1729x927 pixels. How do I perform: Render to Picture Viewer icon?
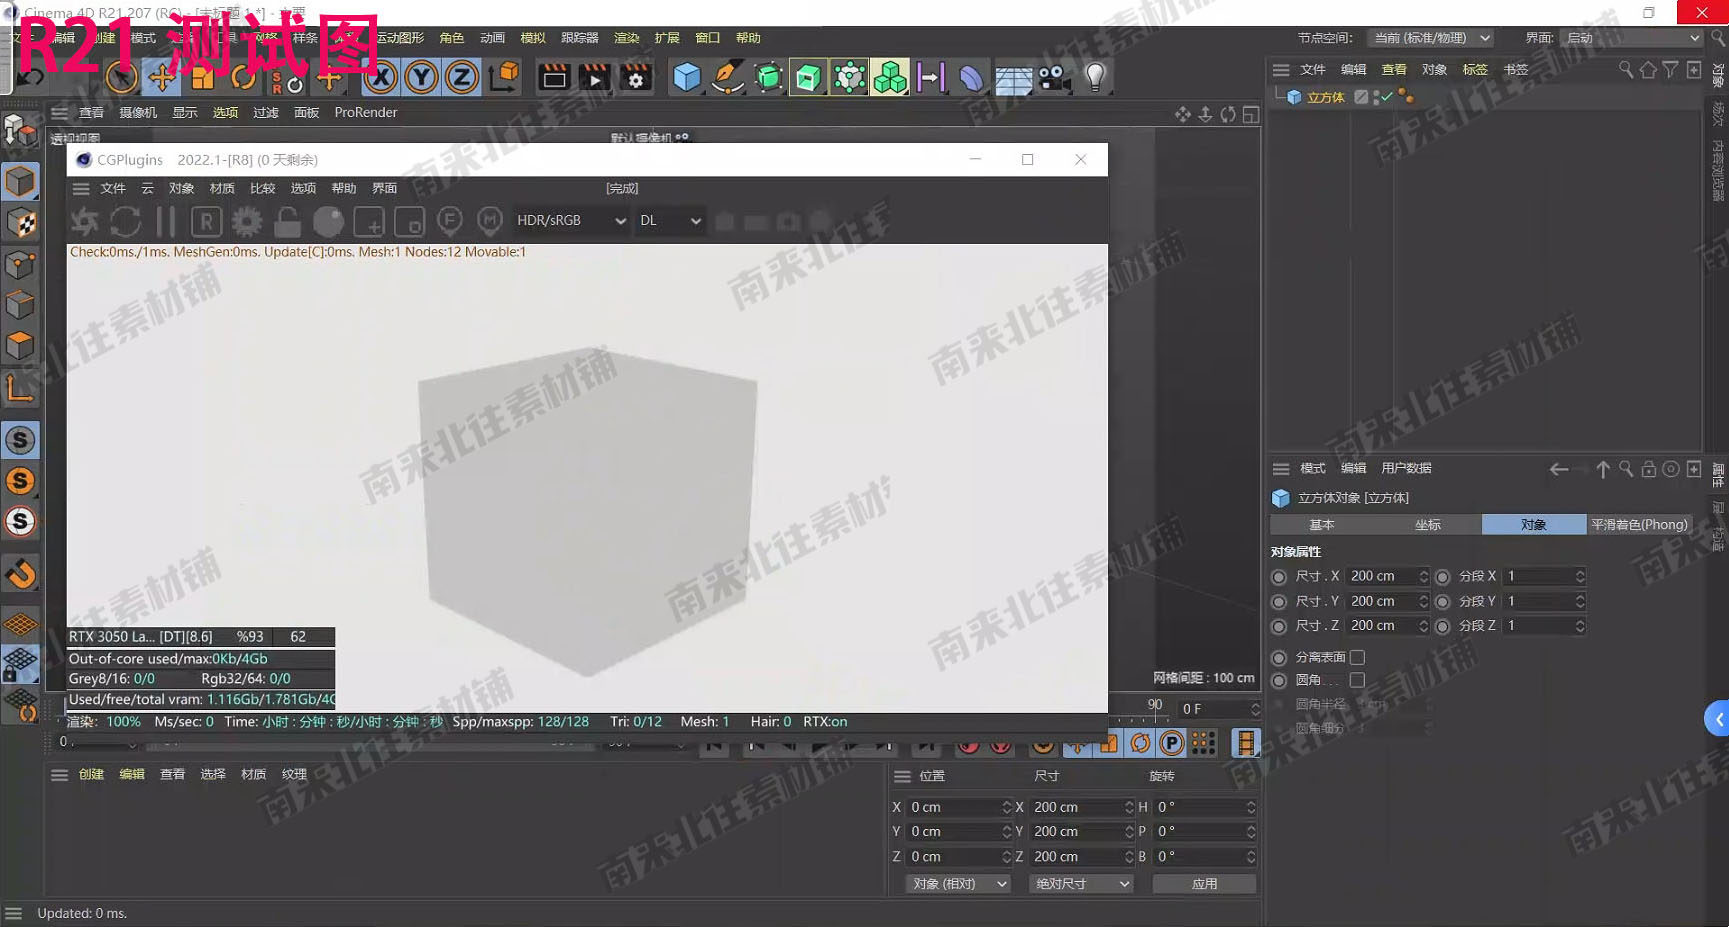click(594, 77)
